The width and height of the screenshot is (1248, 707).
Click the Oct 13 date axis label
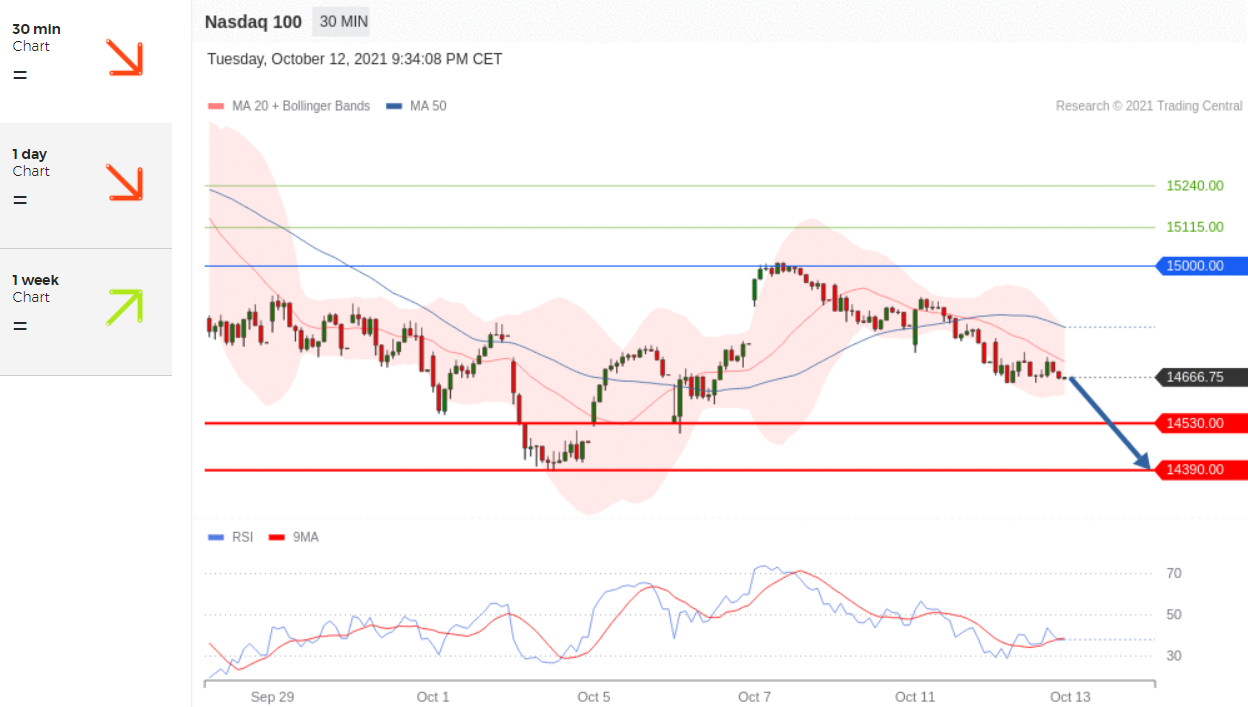click(1070, 697)
